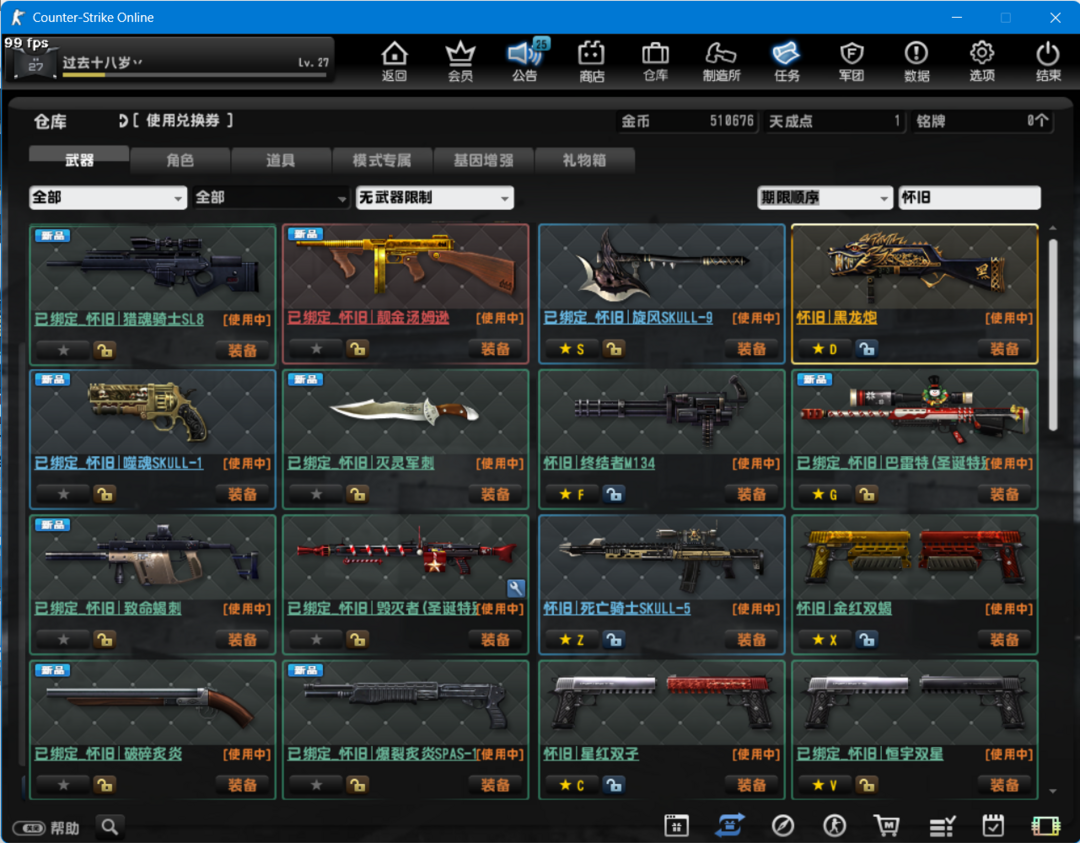Toggle favorite star on 猎魂骑士SL8 card
Image resolution: width=1080 pixels, height=843 pixels.
coord(63,351)
